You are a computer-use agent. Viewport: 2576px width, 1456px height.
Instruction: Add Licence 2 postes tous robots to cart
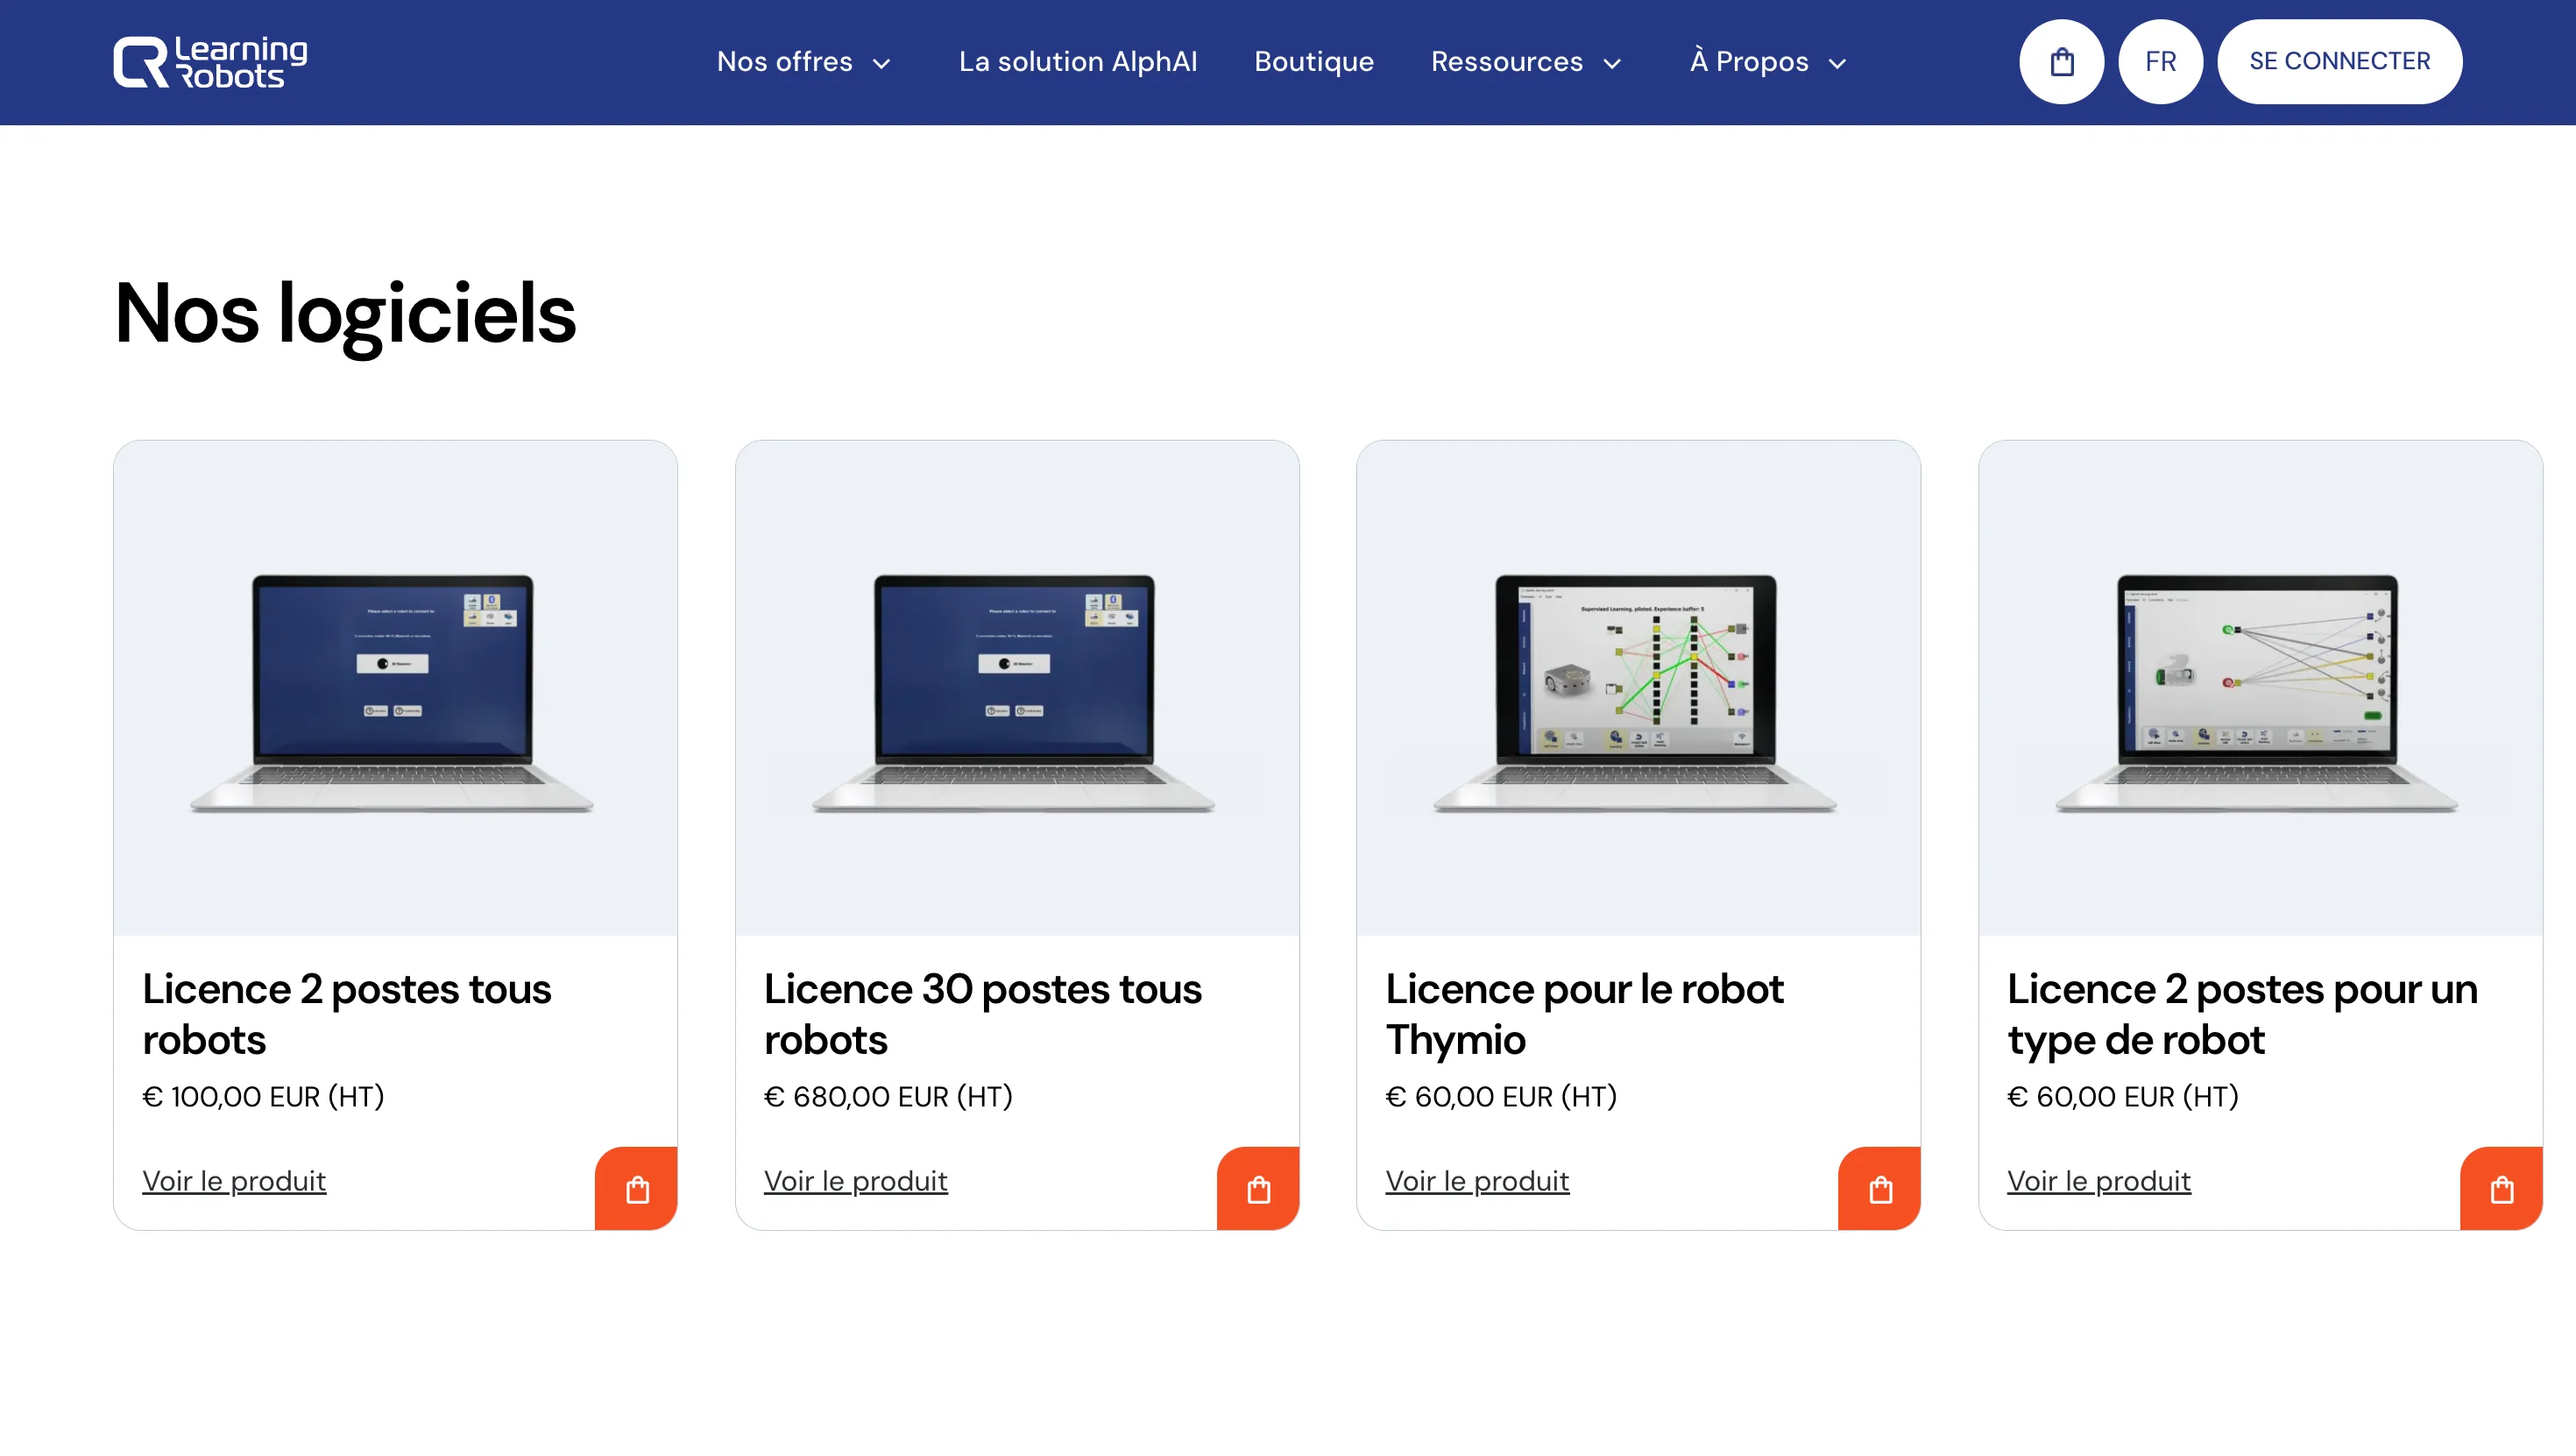pyautogui.click(x=637, y=1189)
